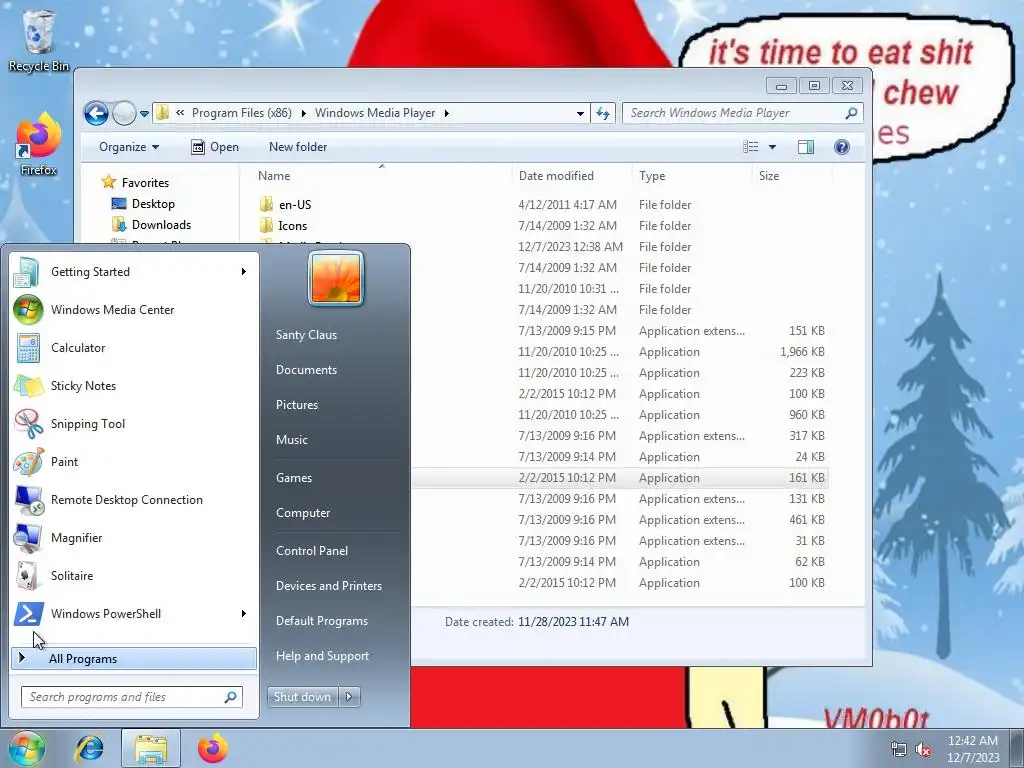The image size is (1024, 768).
Task: Sort by Size column header
Action: [792, 176]
